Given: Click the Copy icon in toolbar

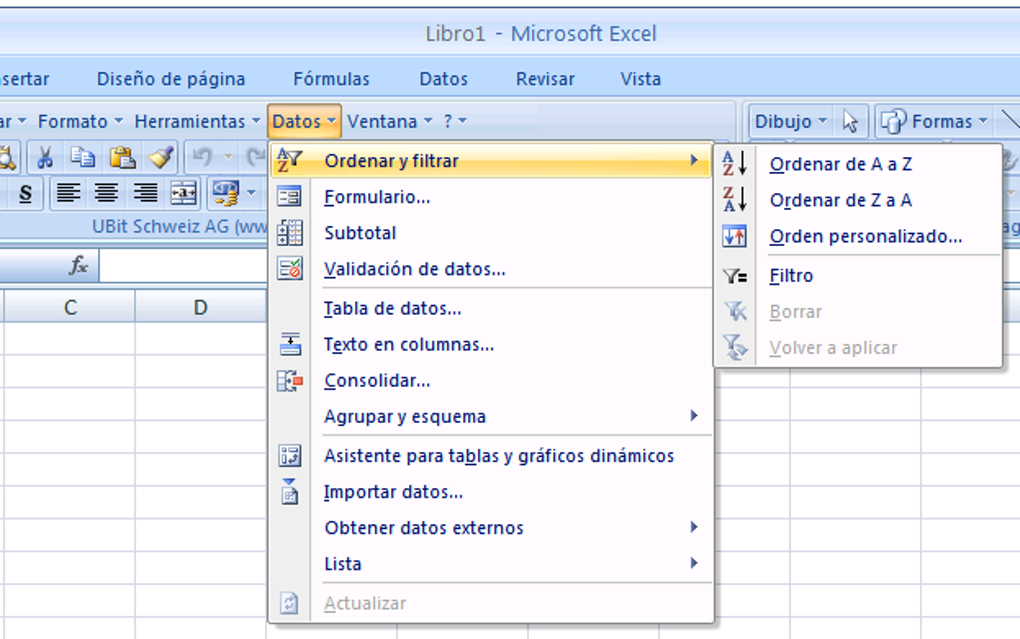Looking at the screenshot, I should [x=83, y=157].
